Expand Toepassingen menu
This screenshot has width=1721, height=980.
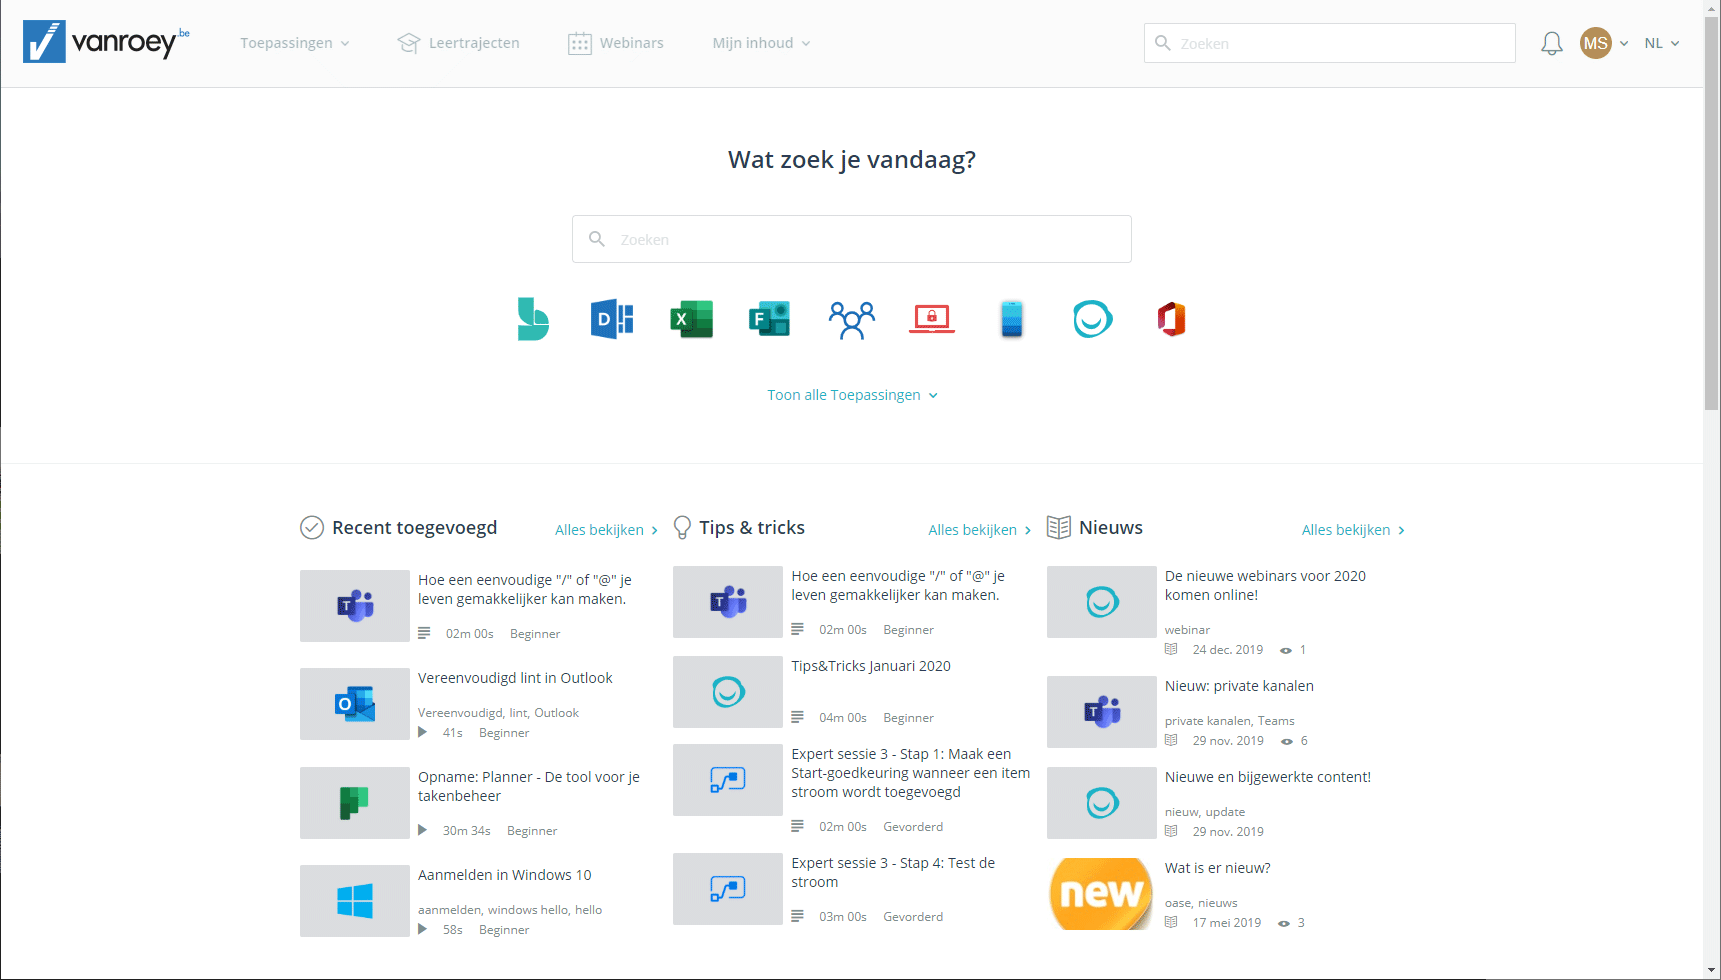[295, 43]
